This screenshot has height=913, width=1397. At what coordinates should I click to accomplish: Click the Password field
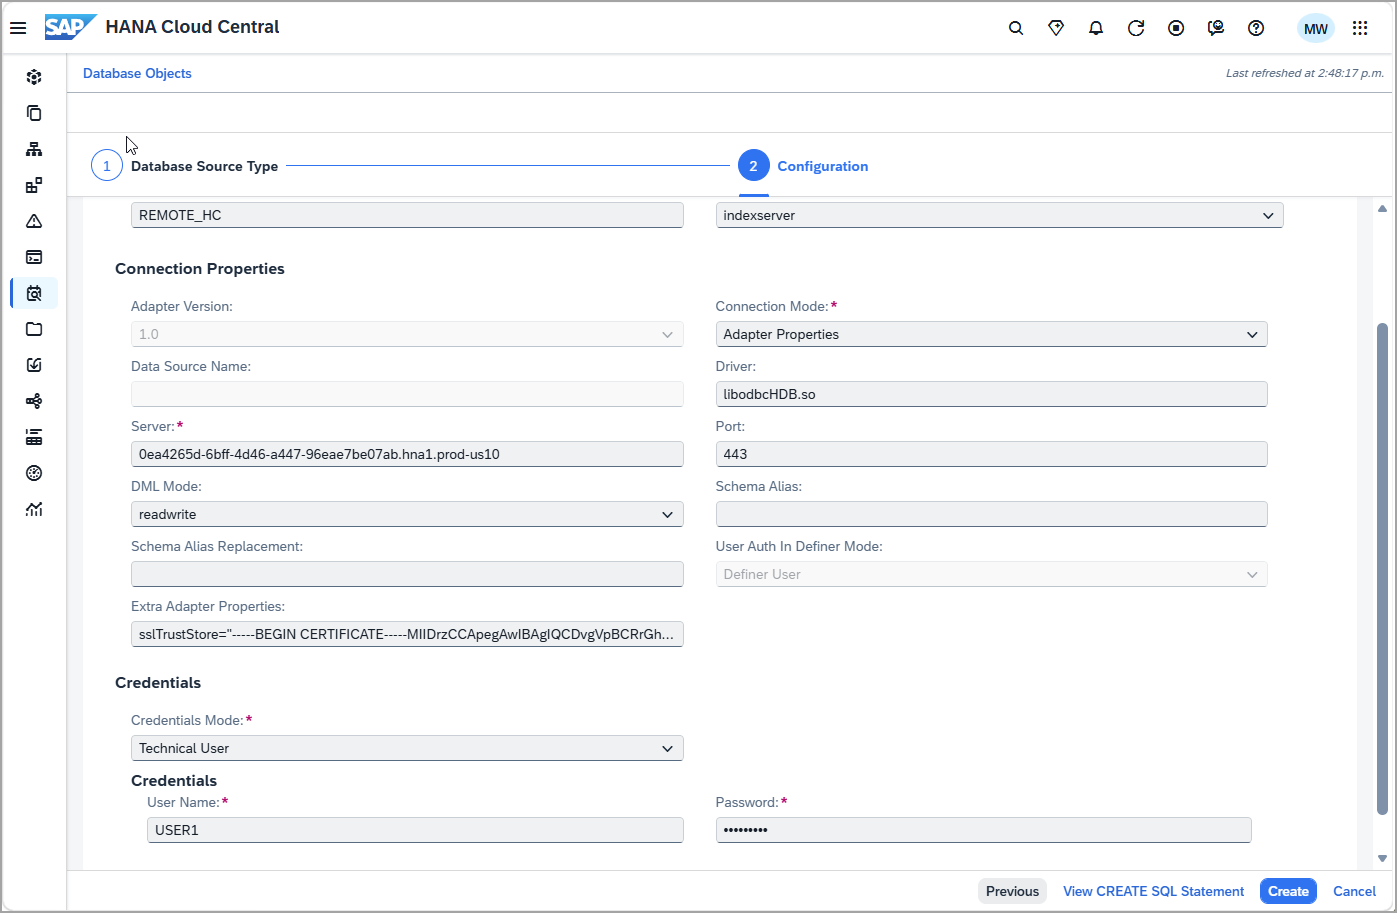[983, 830]
